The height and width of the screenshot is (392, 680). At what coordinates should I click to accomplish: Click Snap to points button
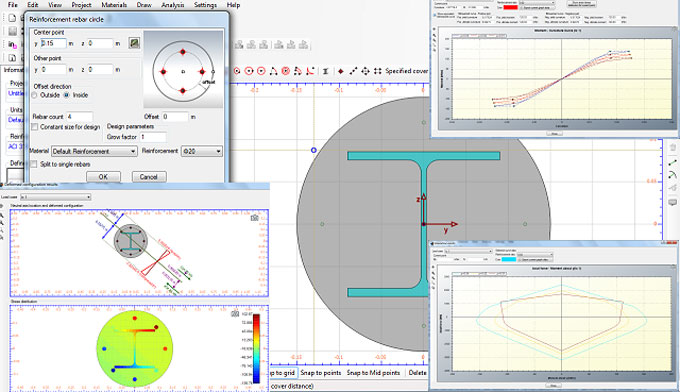coord(320,372)
